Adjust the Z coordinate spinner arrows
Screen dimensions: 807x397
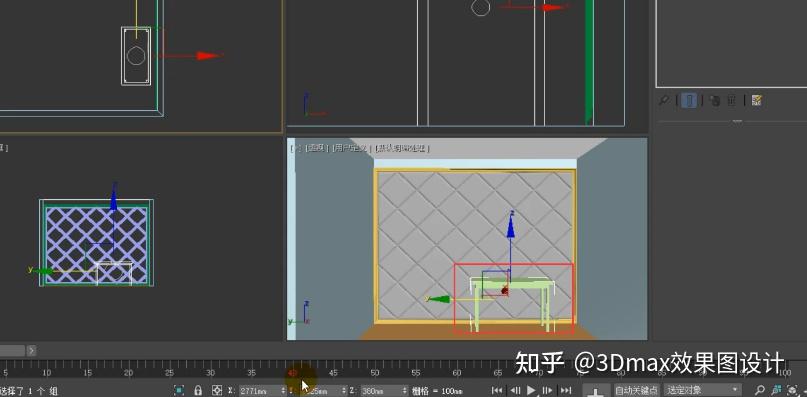405,391
